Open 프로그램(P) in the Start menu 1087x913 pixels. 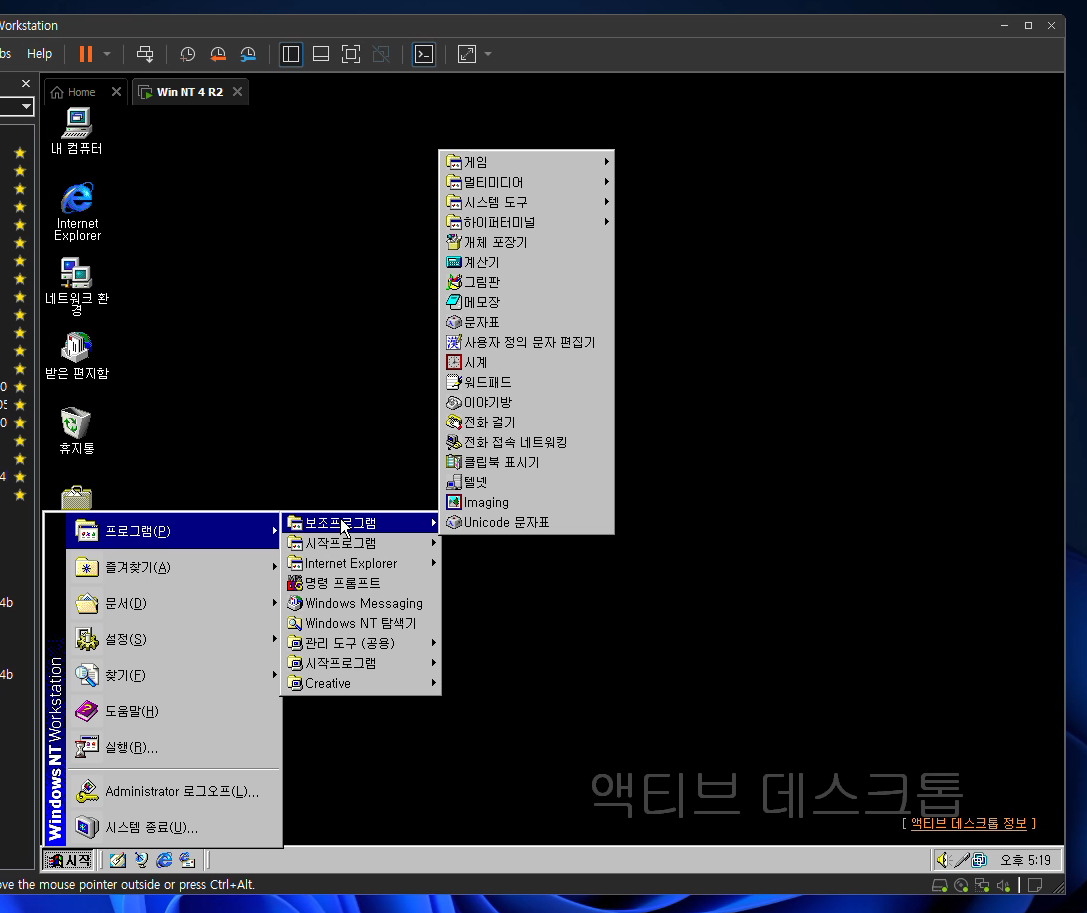pyautogui.click(x=173, y=531)
